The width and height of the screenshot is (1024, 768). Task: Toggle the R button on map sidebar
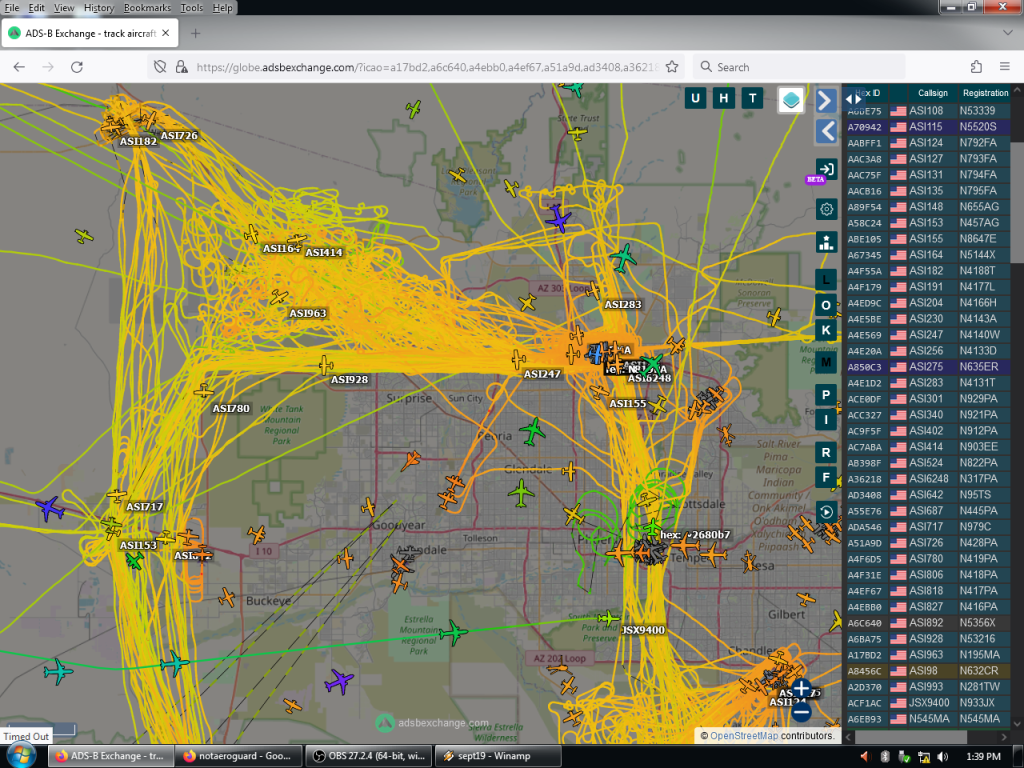tap(826, 452)
